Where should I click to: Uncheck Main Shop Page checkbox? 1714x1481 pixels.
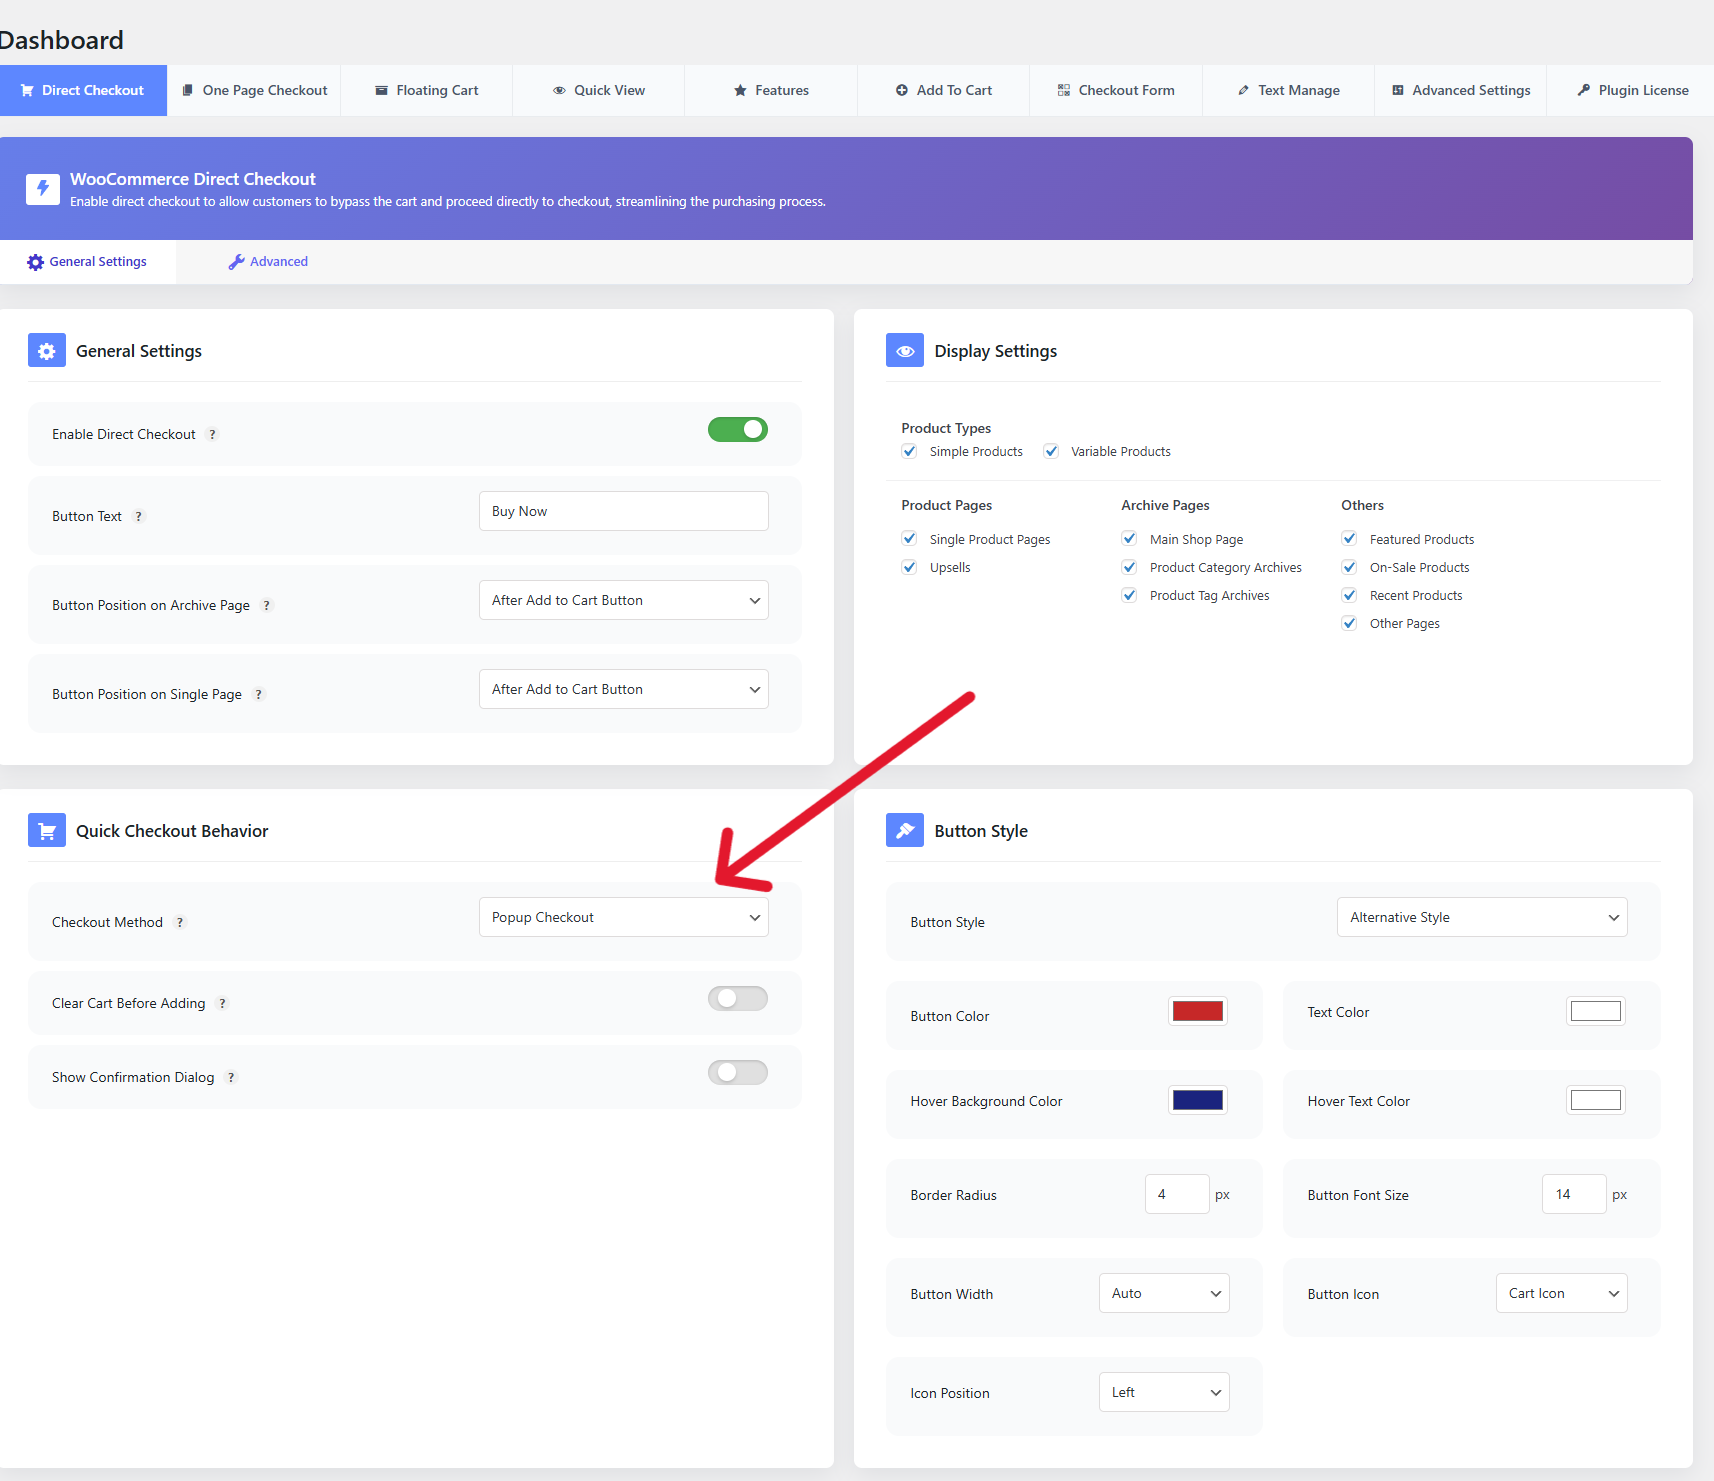tap(1129, 538)
